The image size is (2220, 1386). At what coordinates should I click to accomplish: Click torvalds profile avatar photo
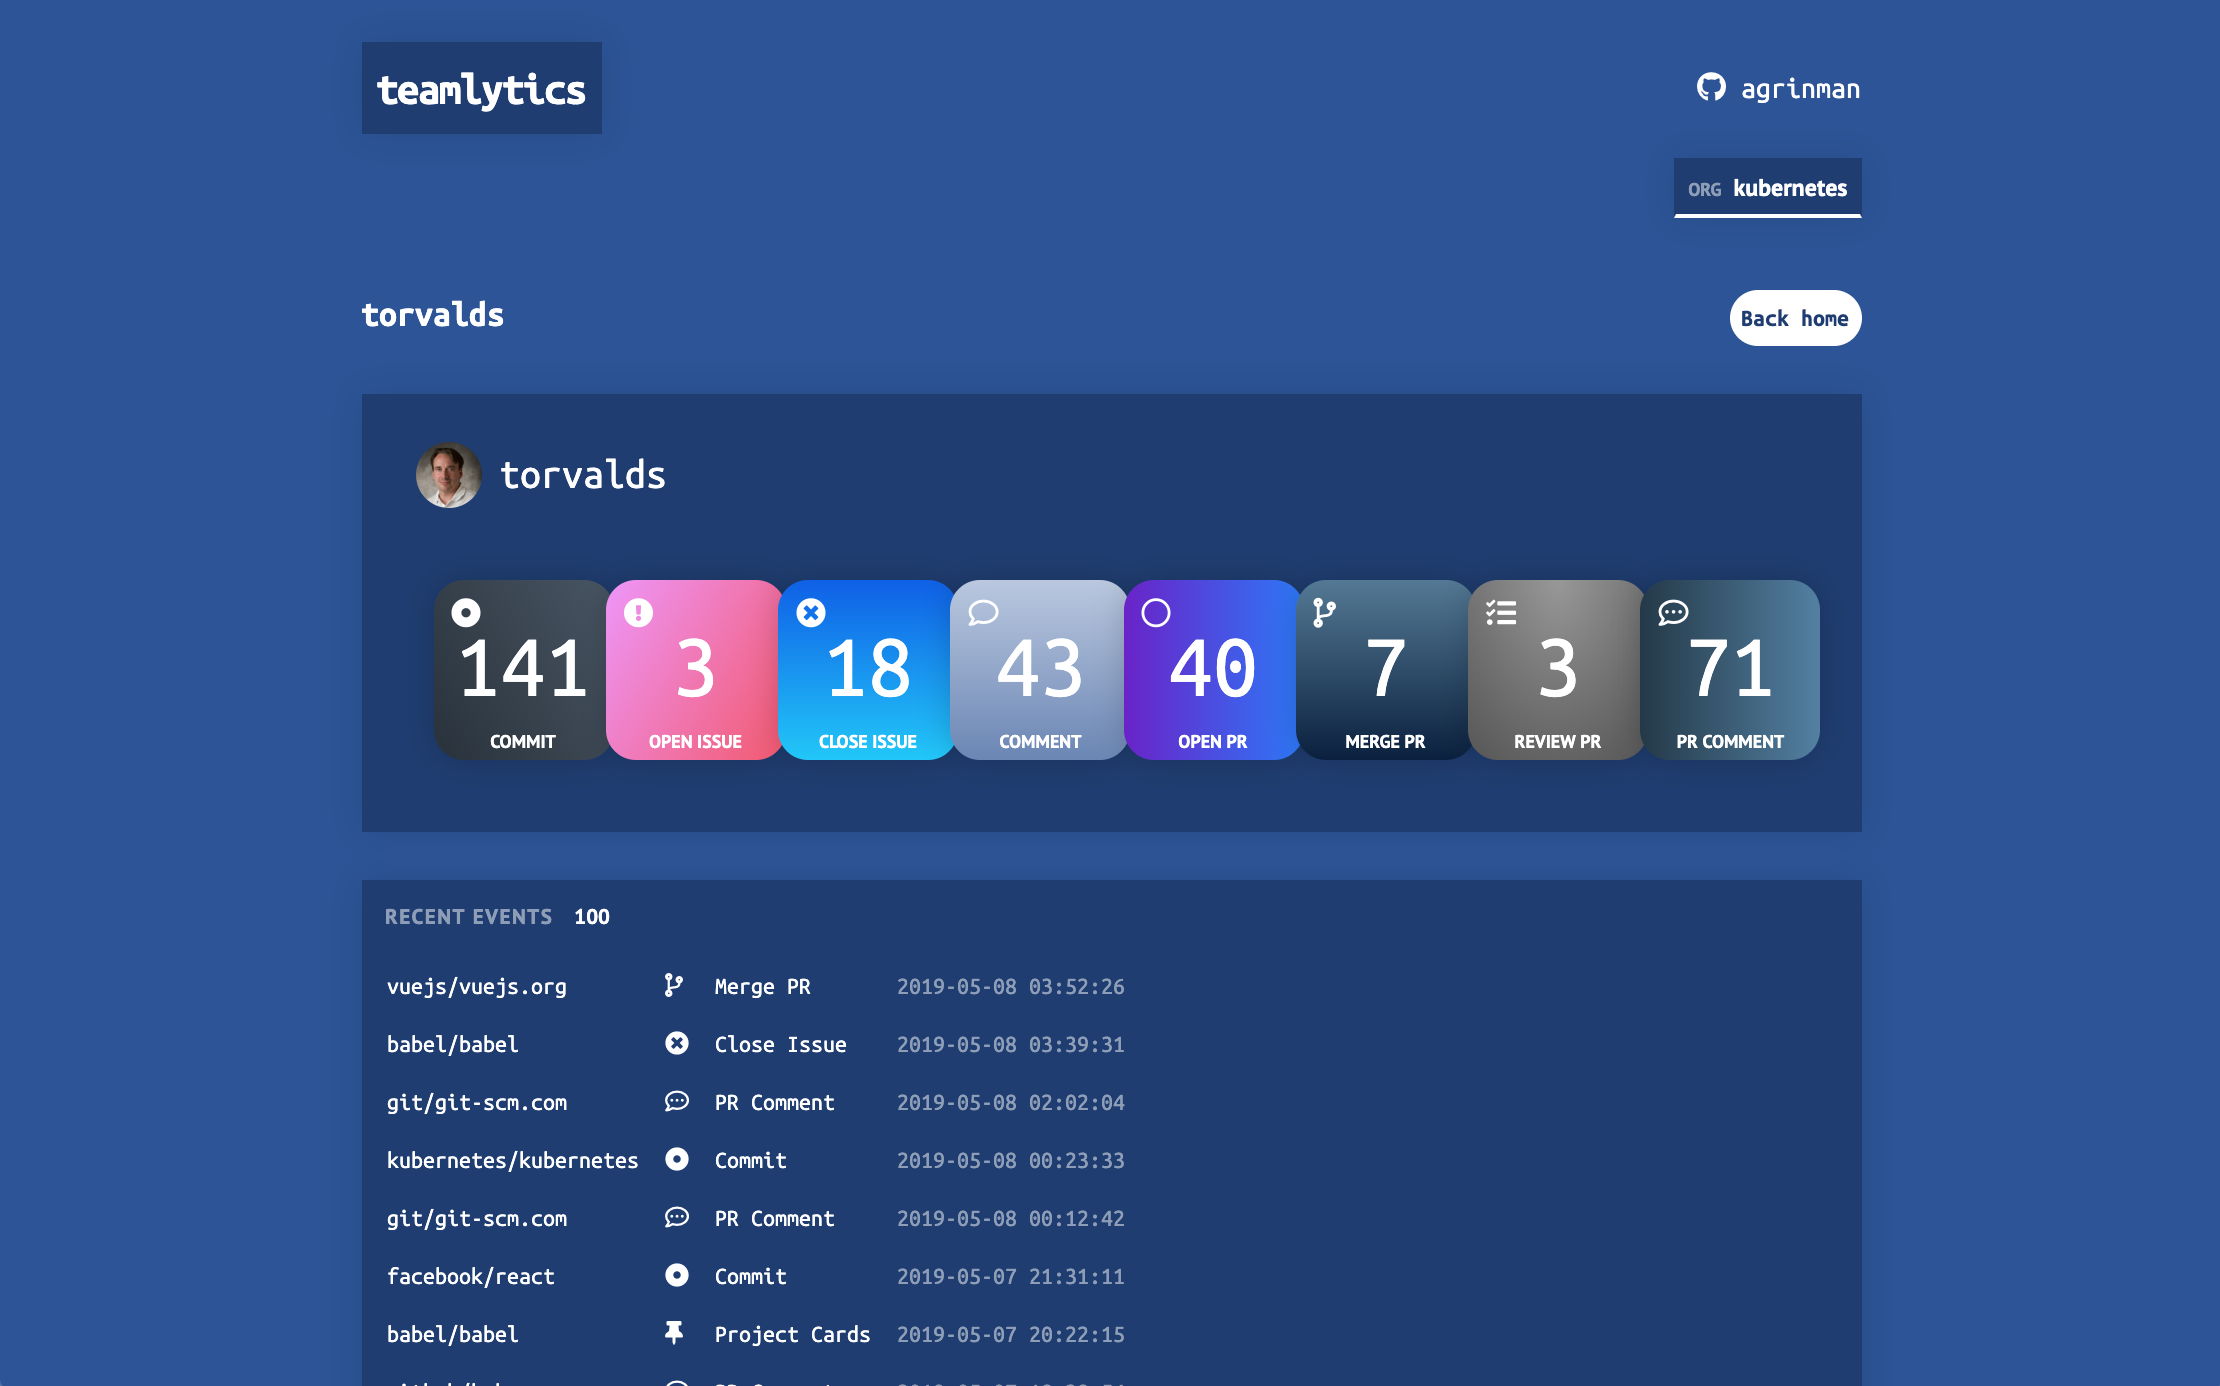pyautogui.click(x=448, y=475)
